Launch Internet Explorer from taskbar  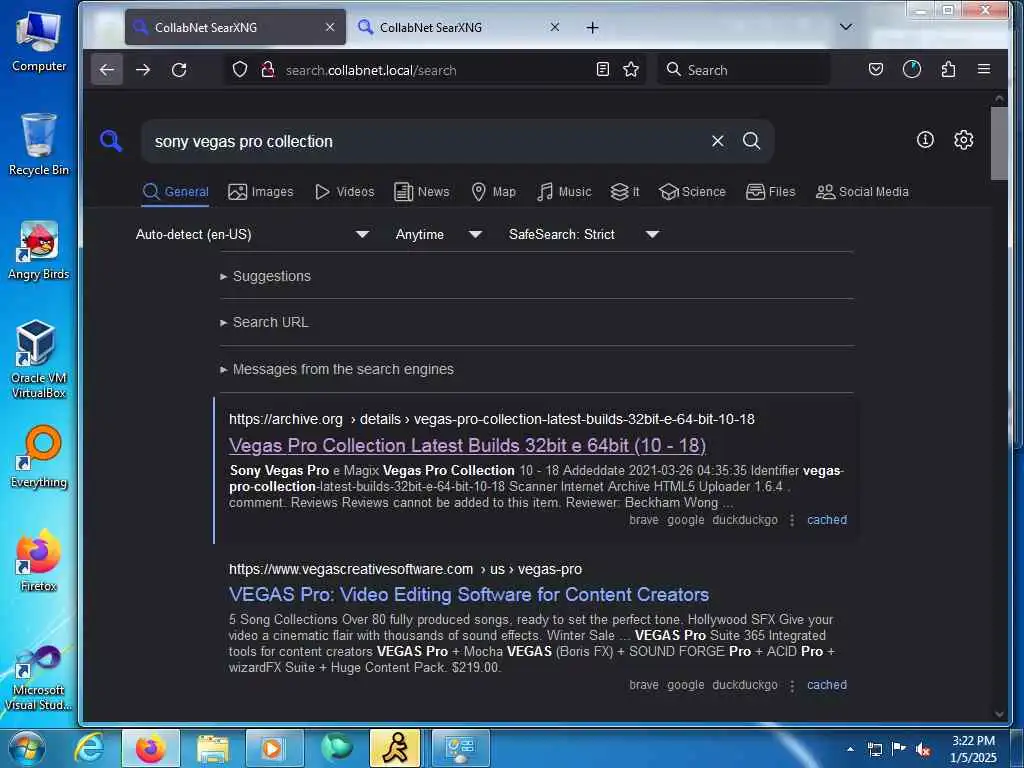pos(89,748)
